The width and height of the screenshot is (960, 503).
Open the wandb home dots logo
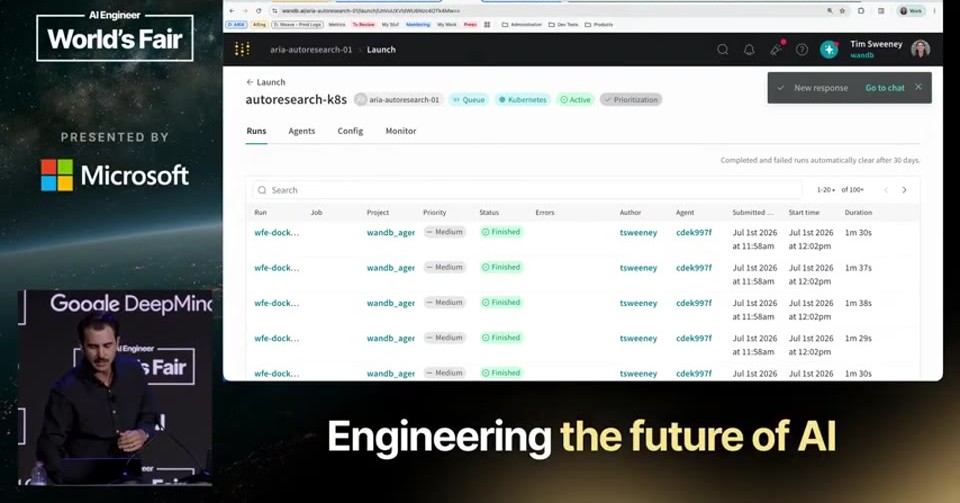[242, 50]
